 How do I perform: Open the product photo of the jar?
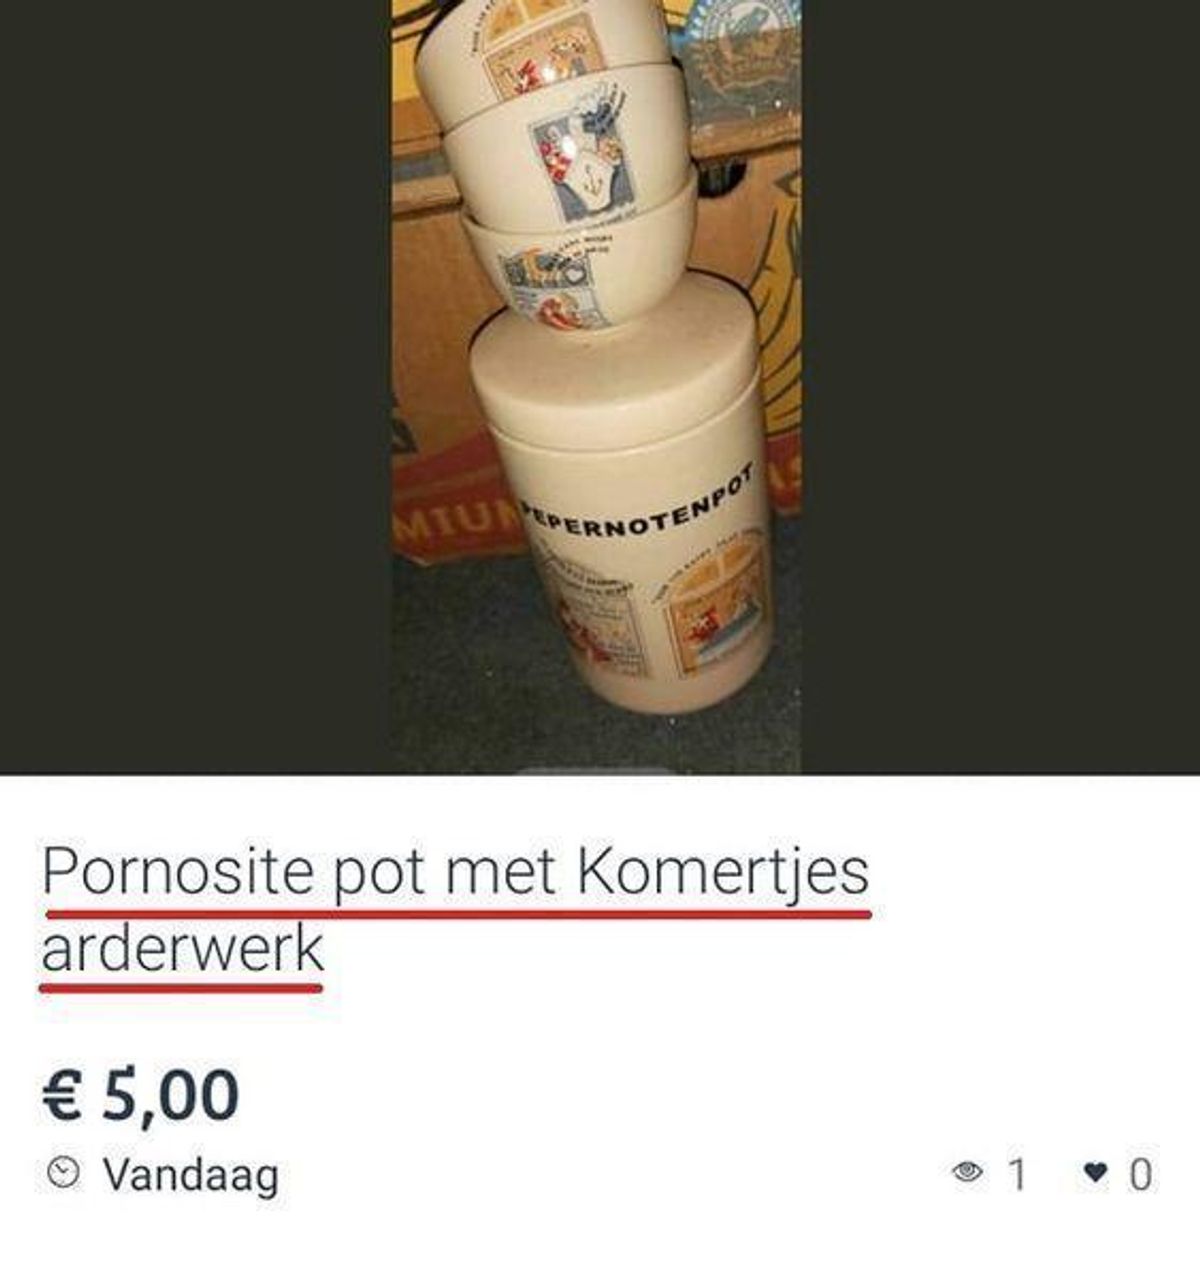tap(596, 387)
